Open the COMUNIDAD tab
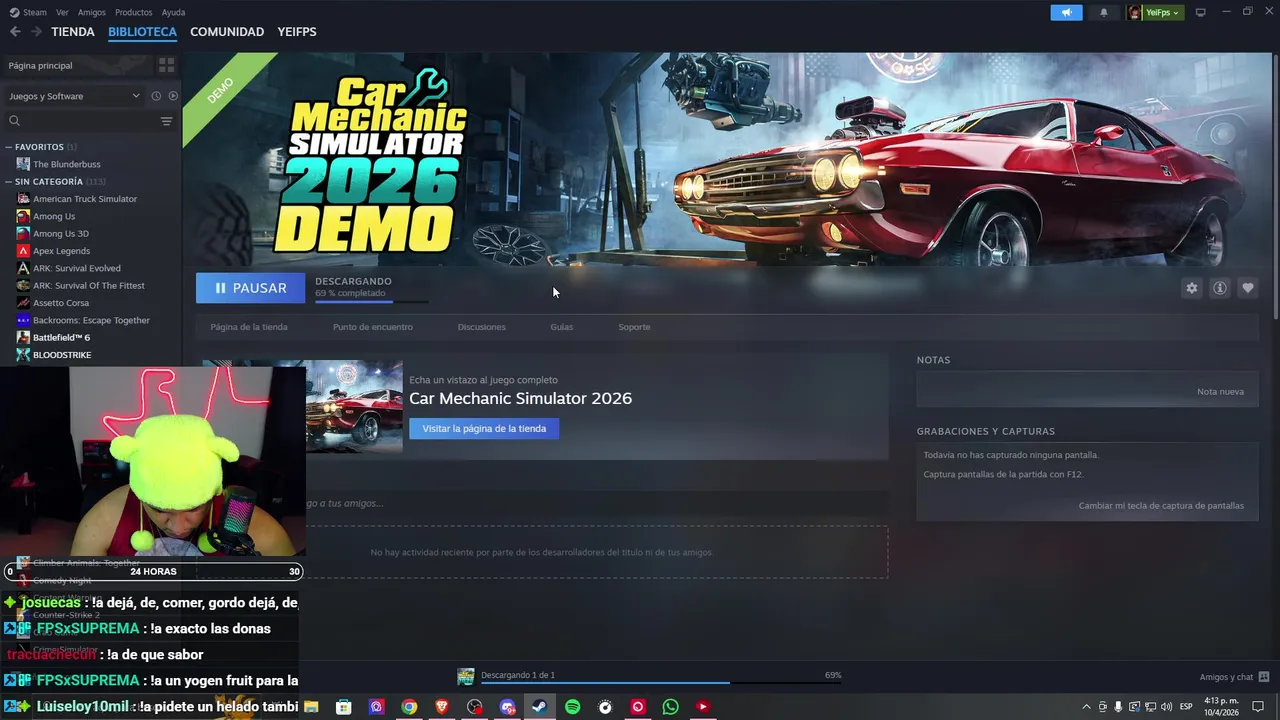 click(227, 32)
